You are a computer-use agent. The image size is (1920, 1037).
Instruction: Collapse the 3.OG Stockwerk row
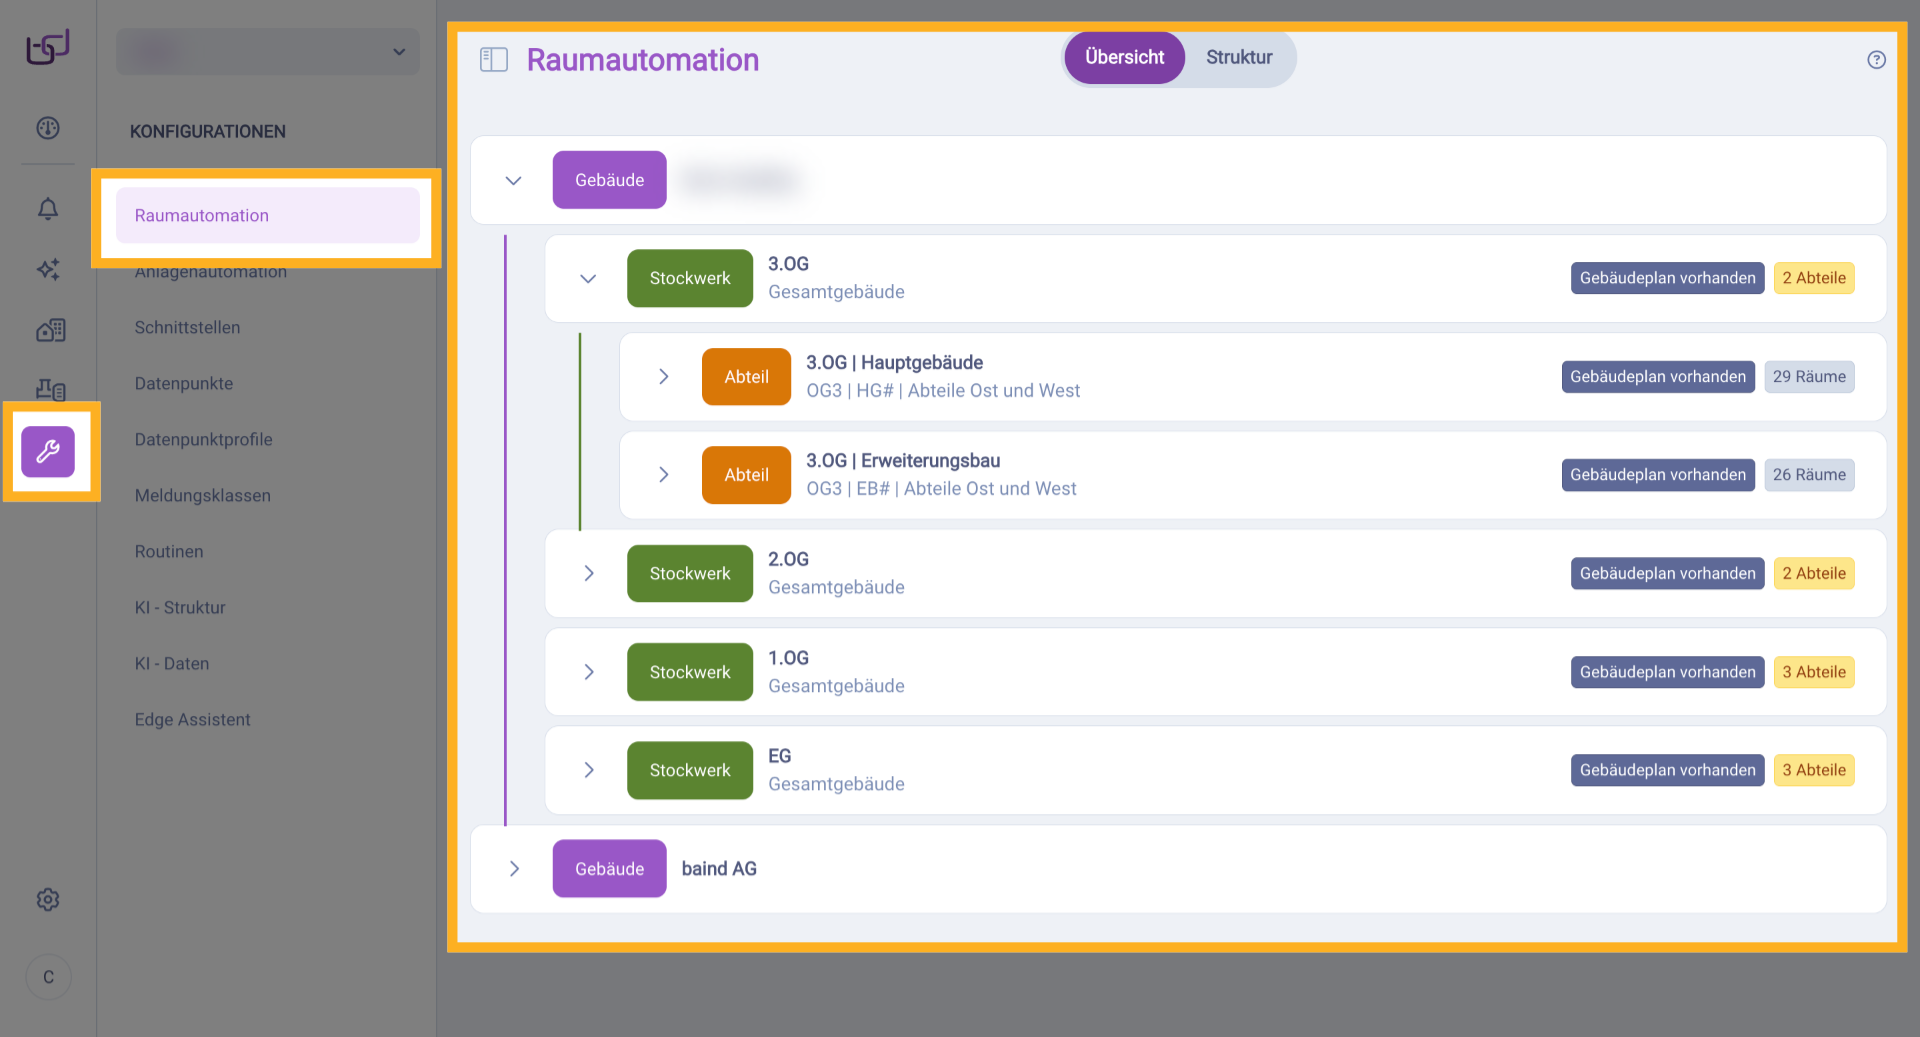tap(588, 279)
